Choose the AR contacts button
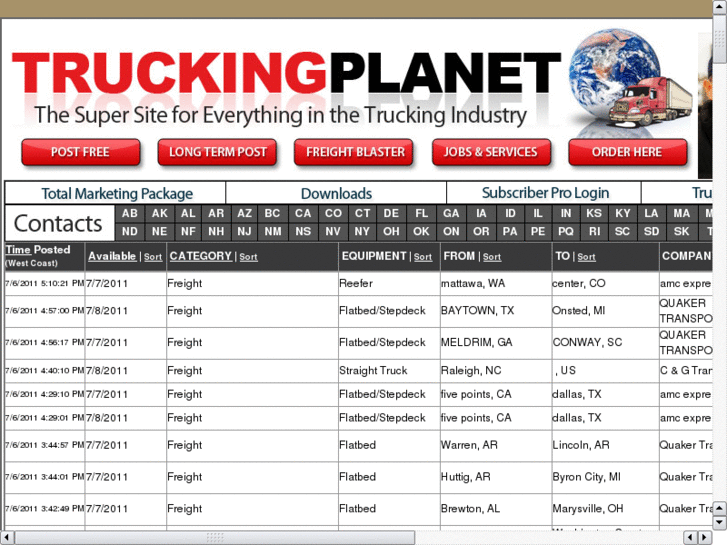 click(216, 213)
